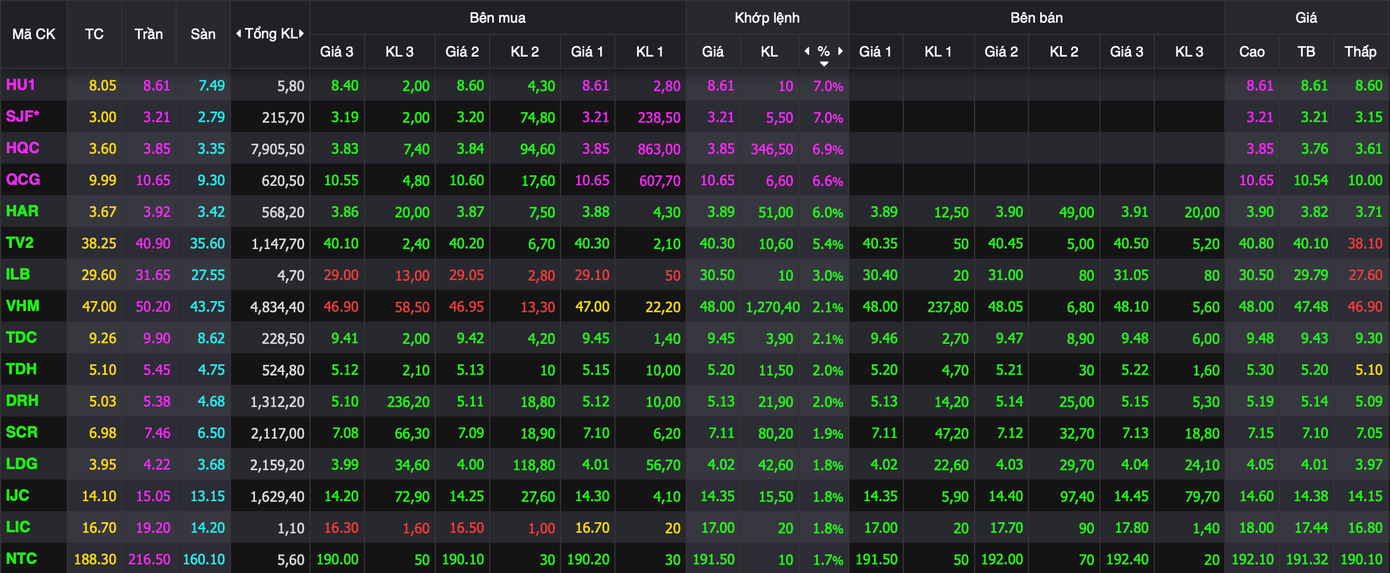The height and width of the screenshot is (573, 1390).
Task: Click the sort-descending arrow under % header
Action: (x=824, y=64)
